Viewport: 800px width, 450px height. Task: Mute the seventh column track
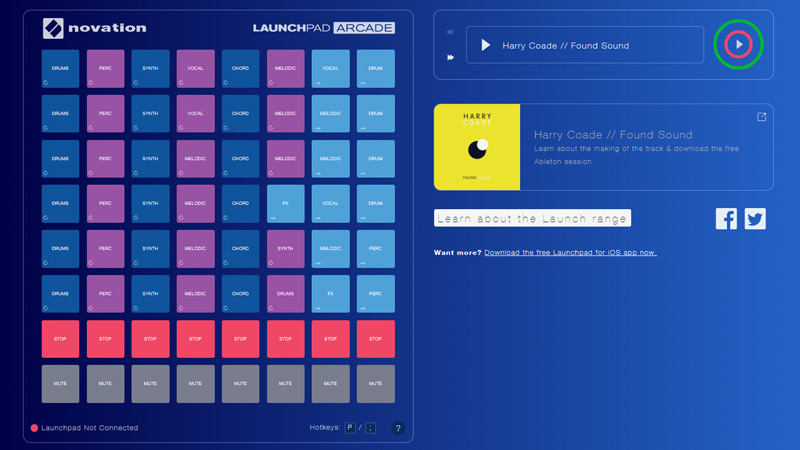click(x=331, y=384)
